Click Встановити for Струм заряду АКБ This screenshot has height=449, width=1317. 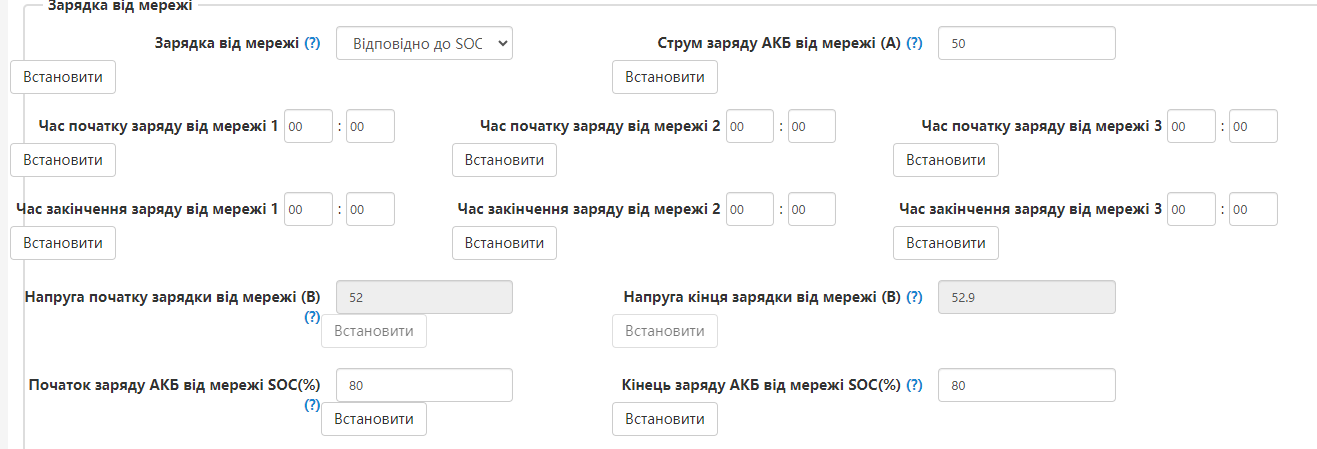(x=665, y=77)
